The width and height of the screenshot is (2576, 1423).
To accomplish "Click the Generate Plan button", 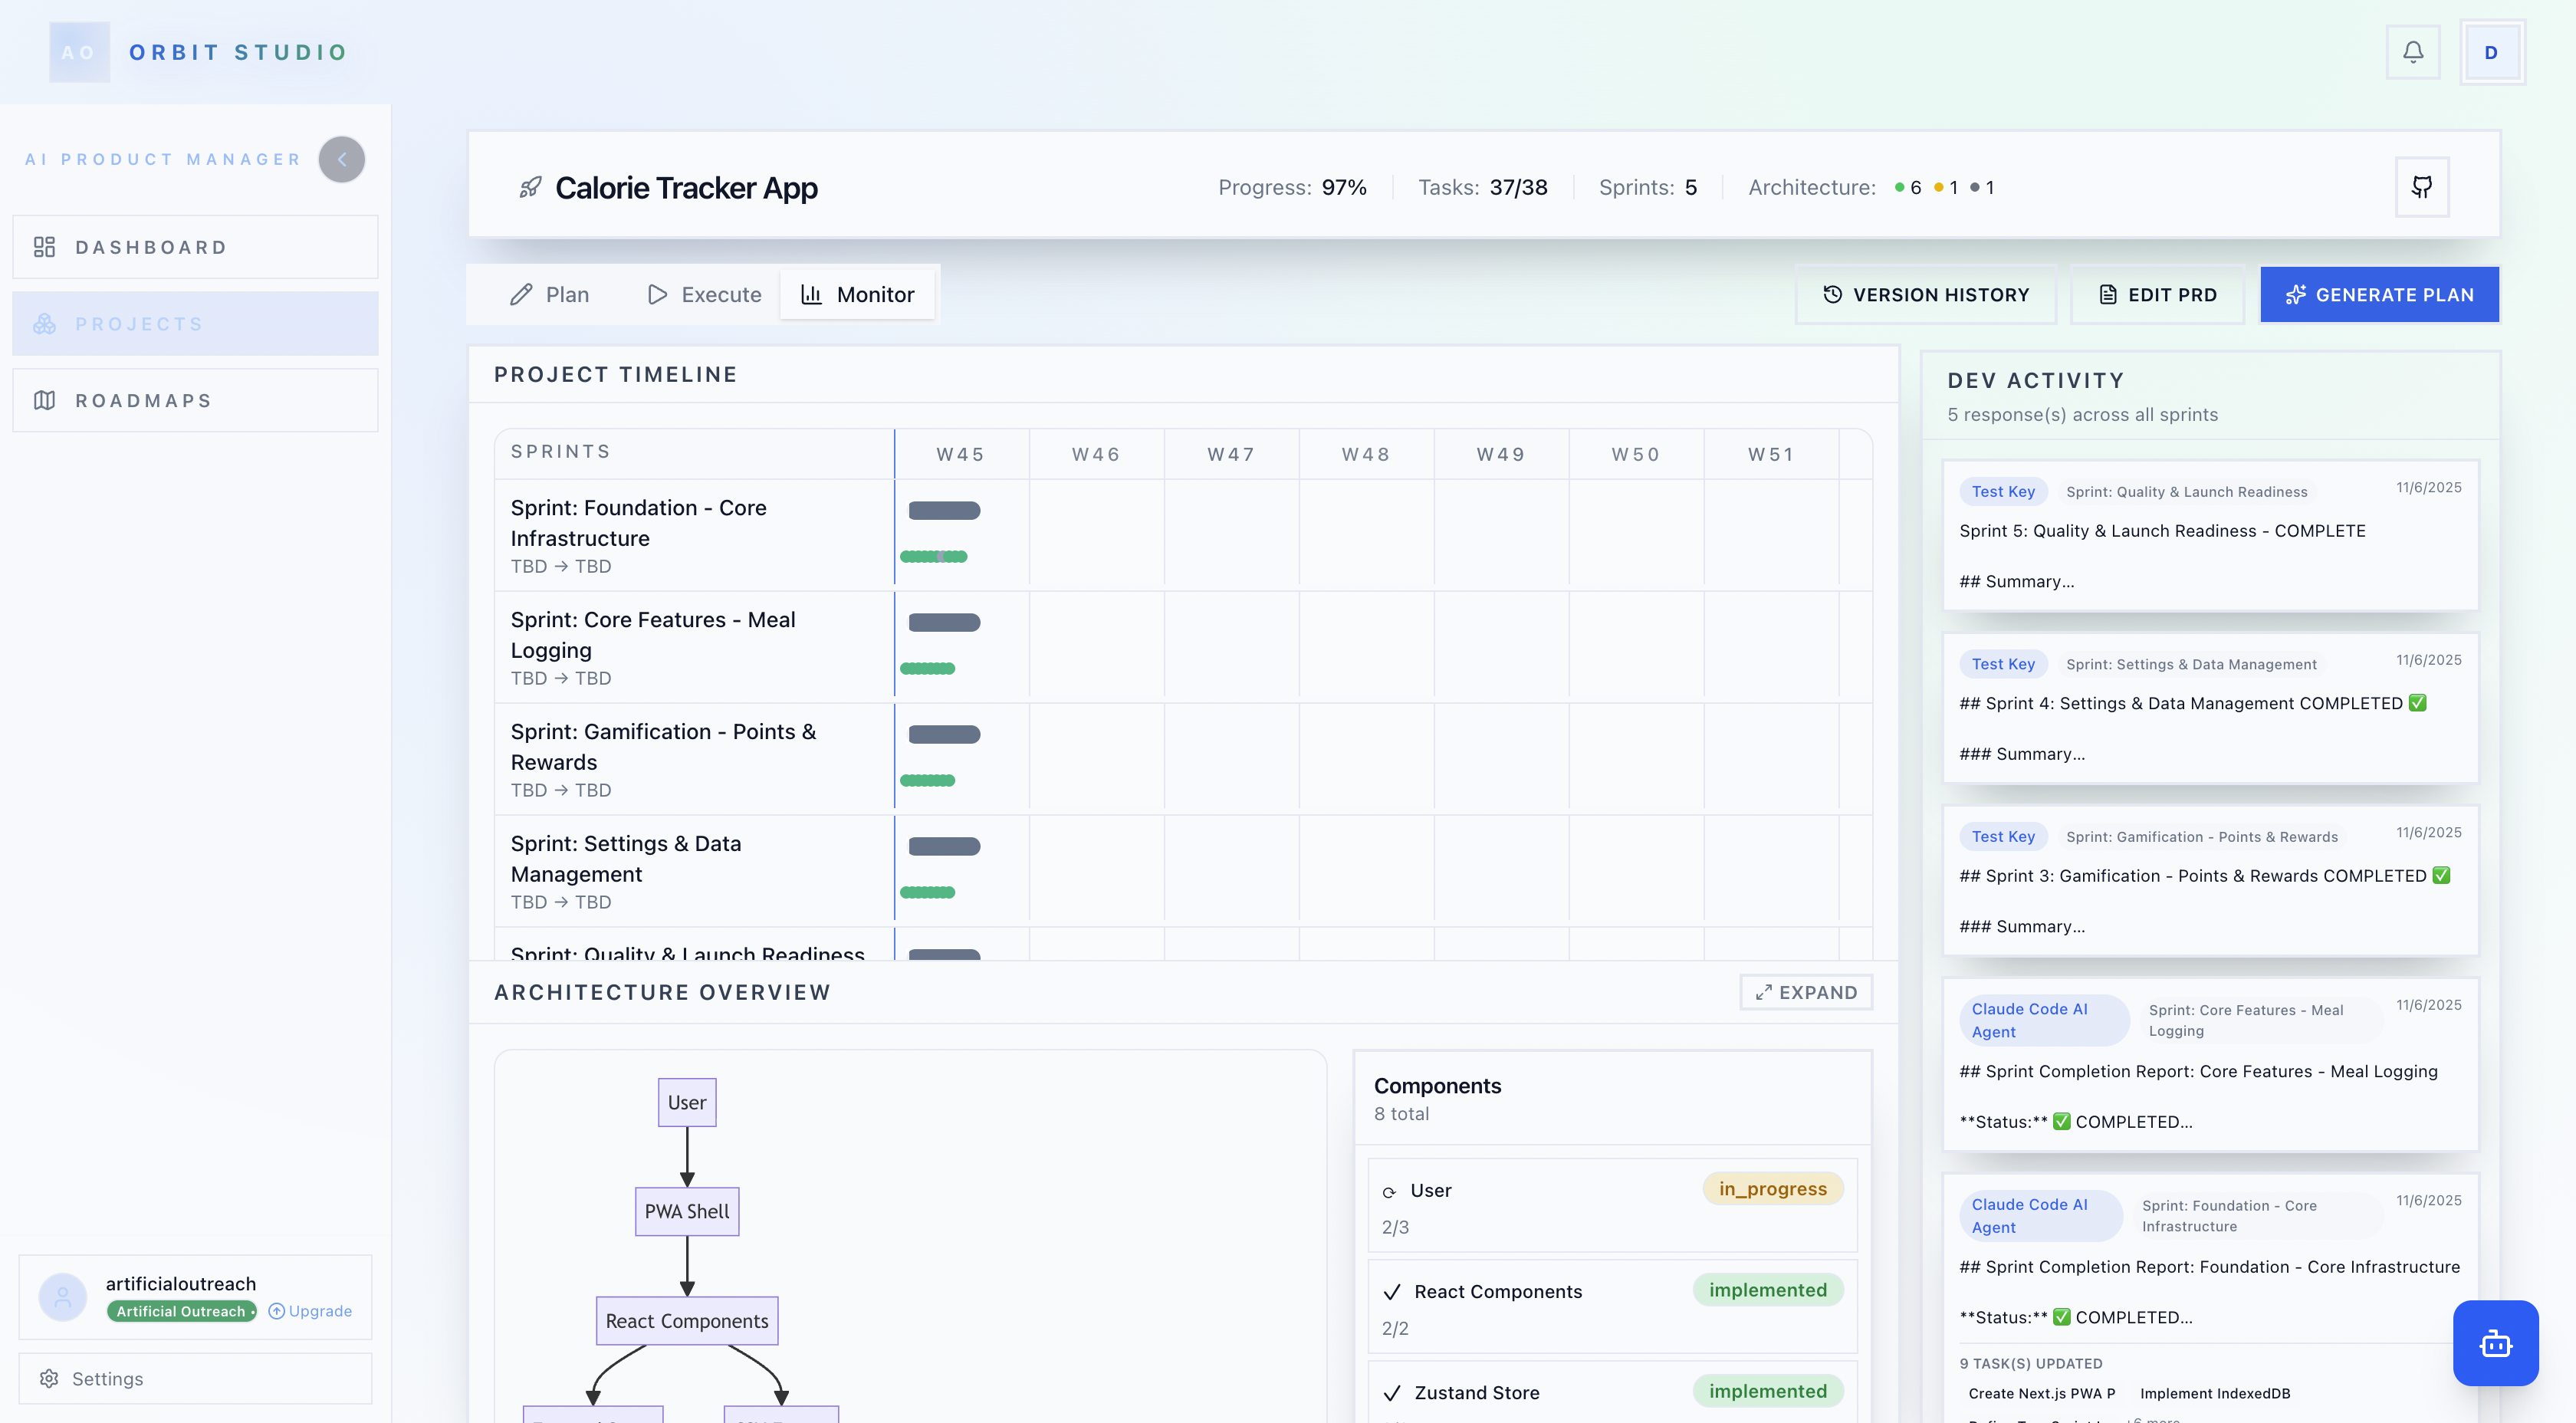I will [x=2379, y=294].
